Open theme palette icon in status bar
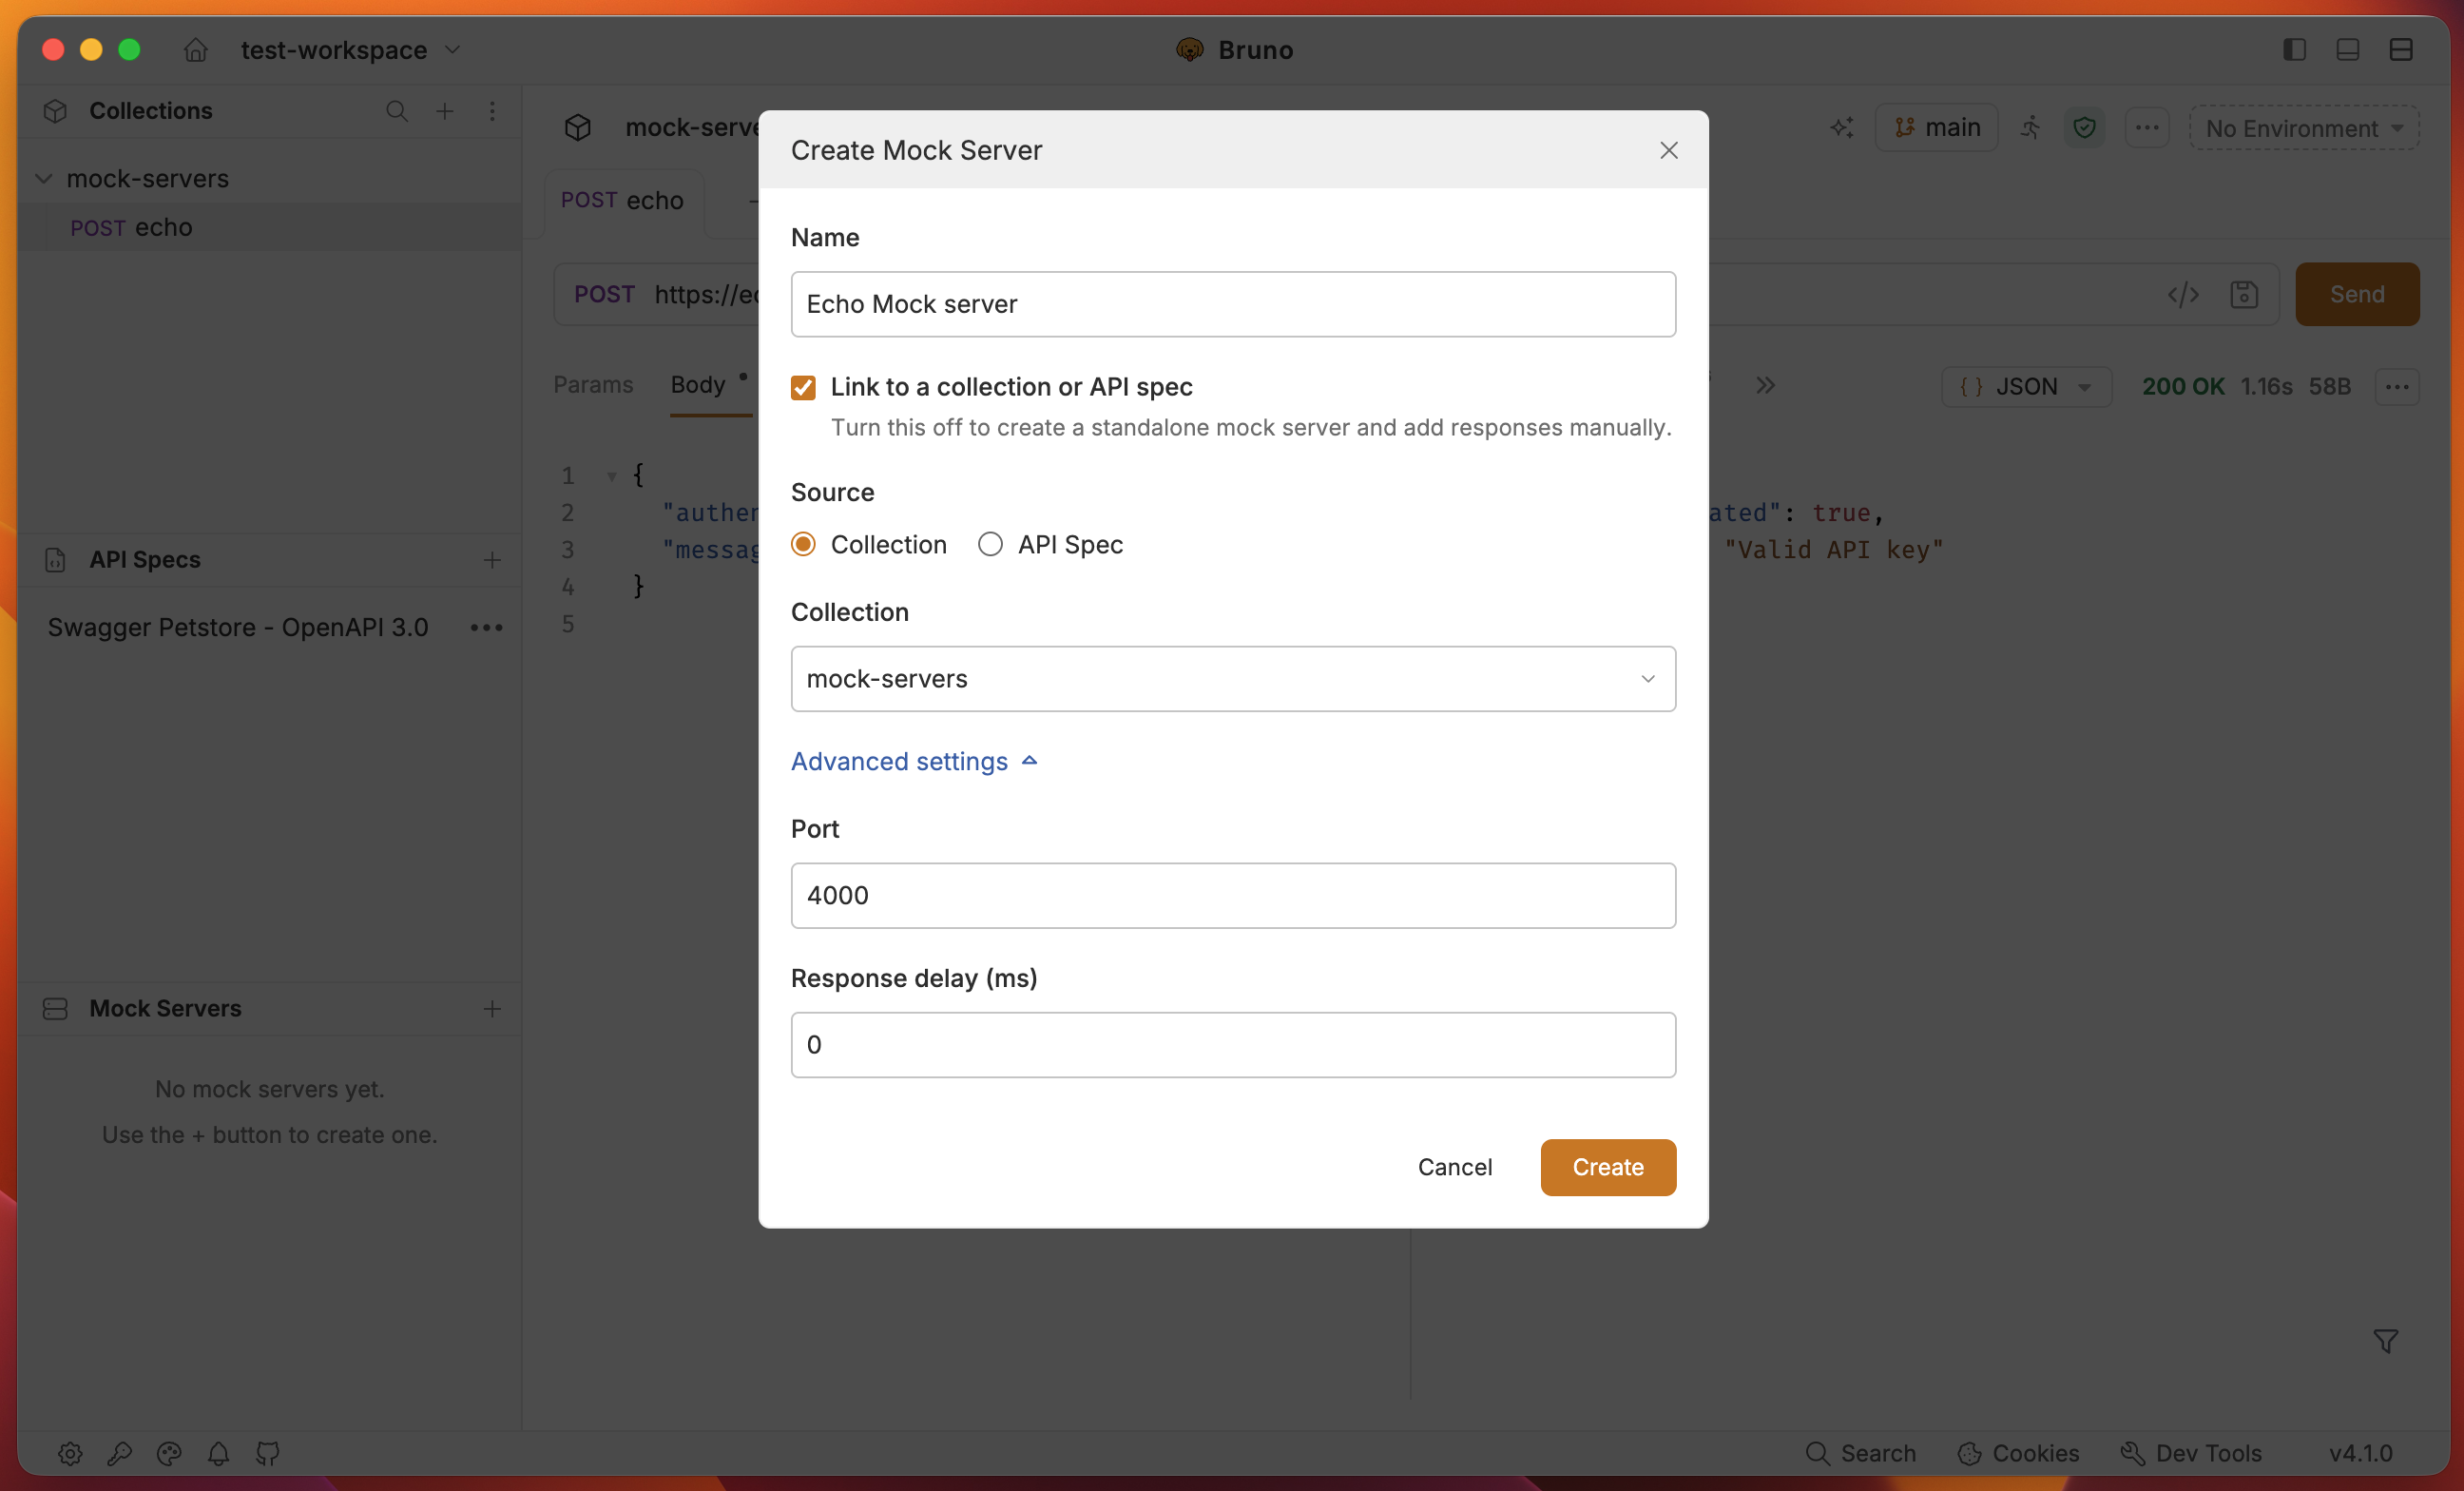Screen dimensions: 2464x1491 pos(169,1453)
